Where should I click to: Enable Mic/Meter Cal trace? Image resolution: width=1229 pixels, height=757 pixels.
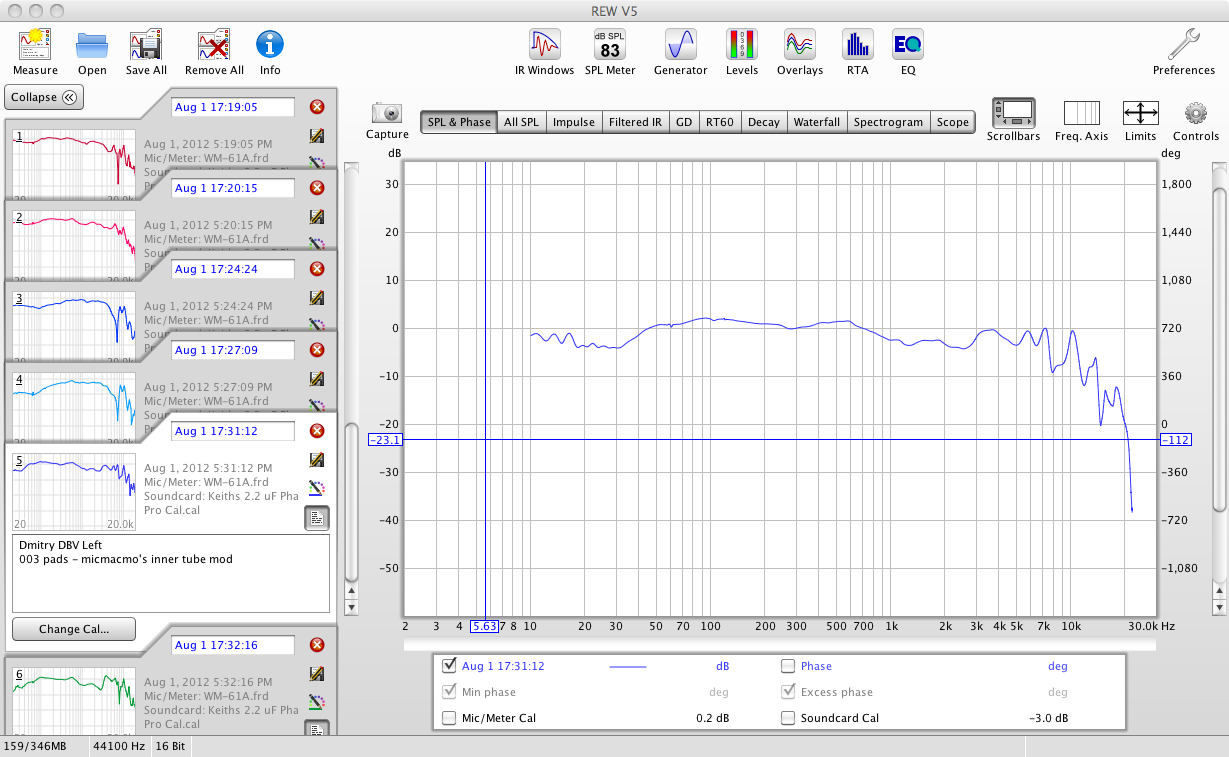coord(449,717)
